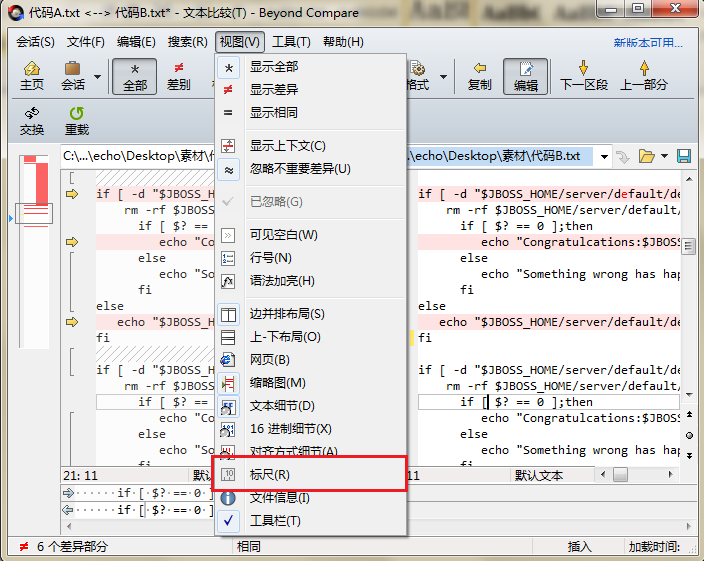Toggle the 全部 show-all toolbar button
The height and width of the screenshot is (561, 704).
[135, 76]
